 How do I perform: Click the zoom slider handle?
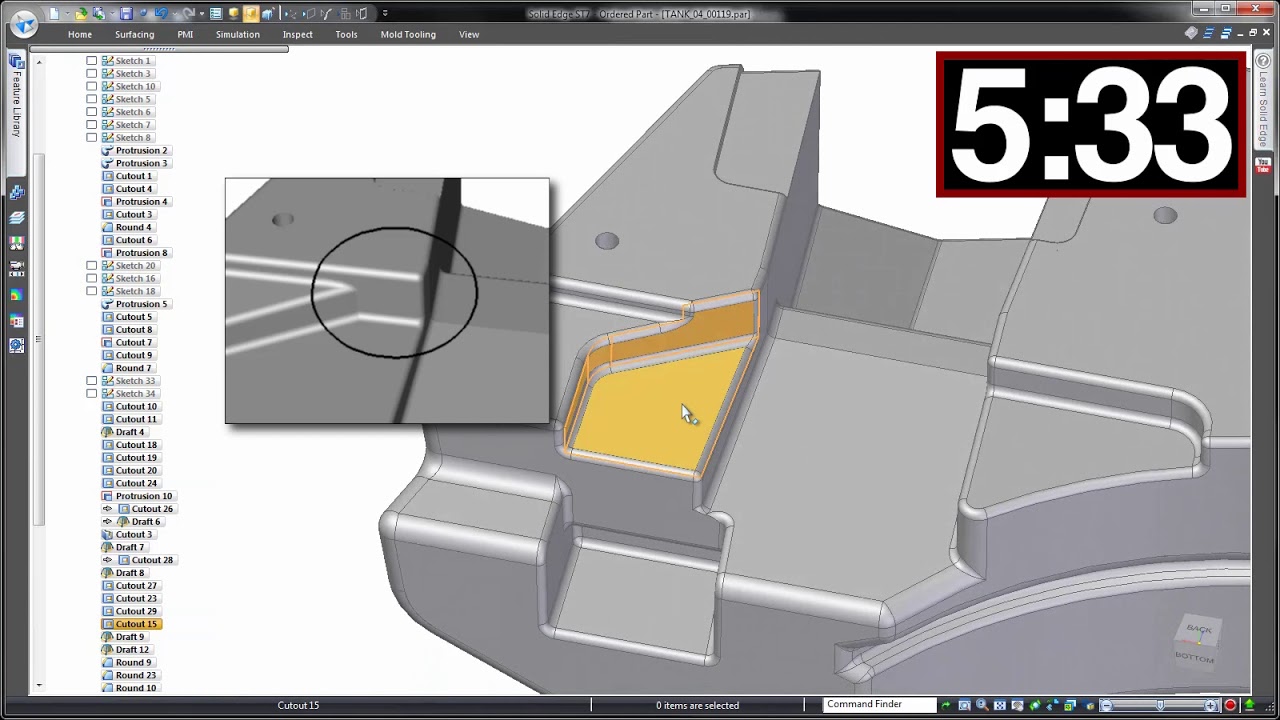coord(1160,705)
